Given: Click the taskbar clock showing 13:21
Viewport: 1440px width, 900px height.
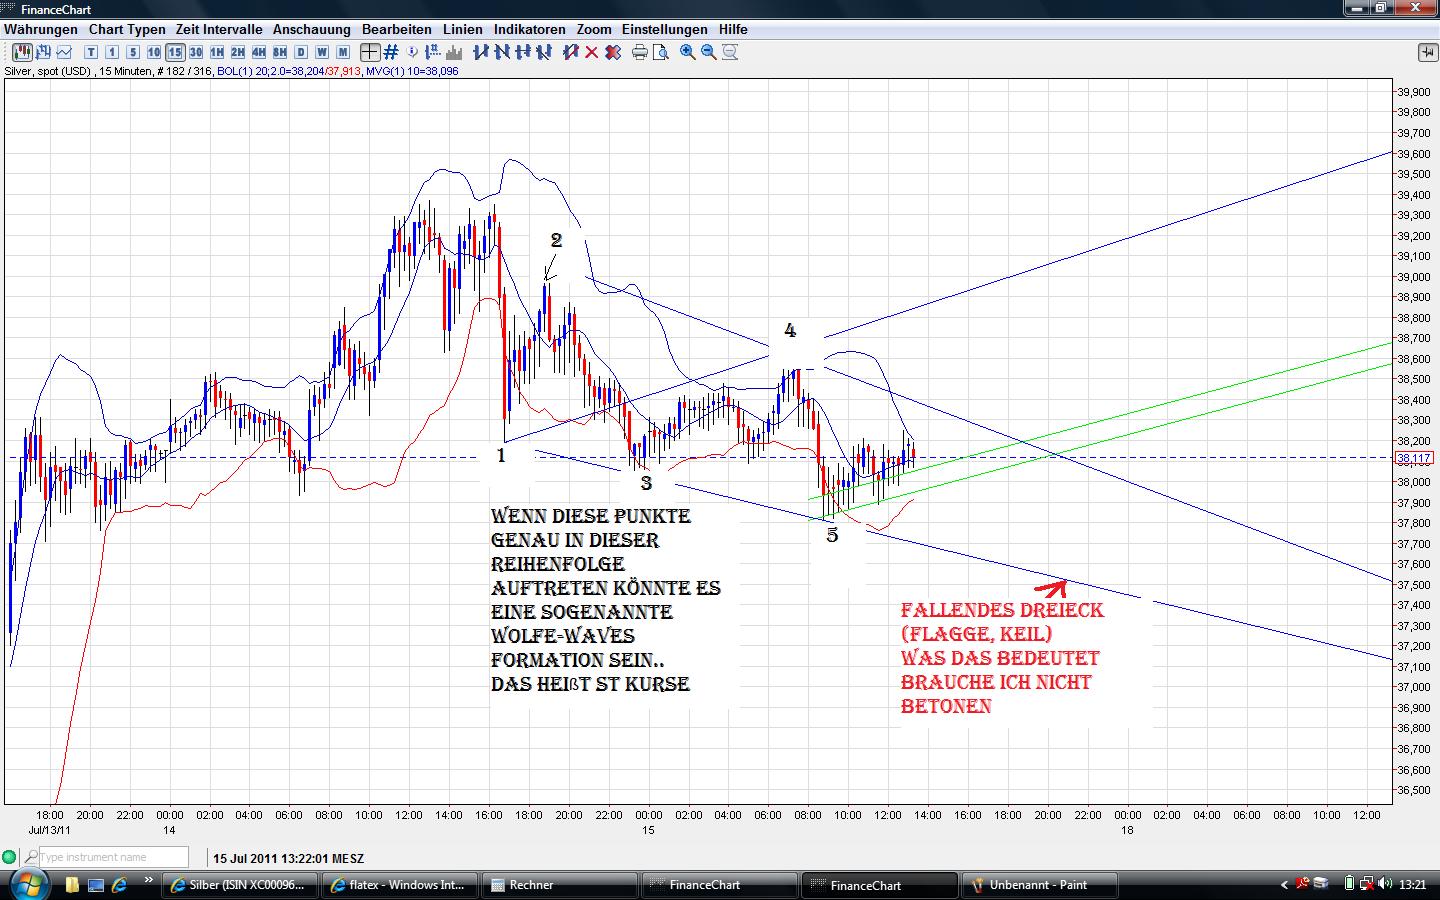Looking at the screenshot, I should click(1412, 884).
